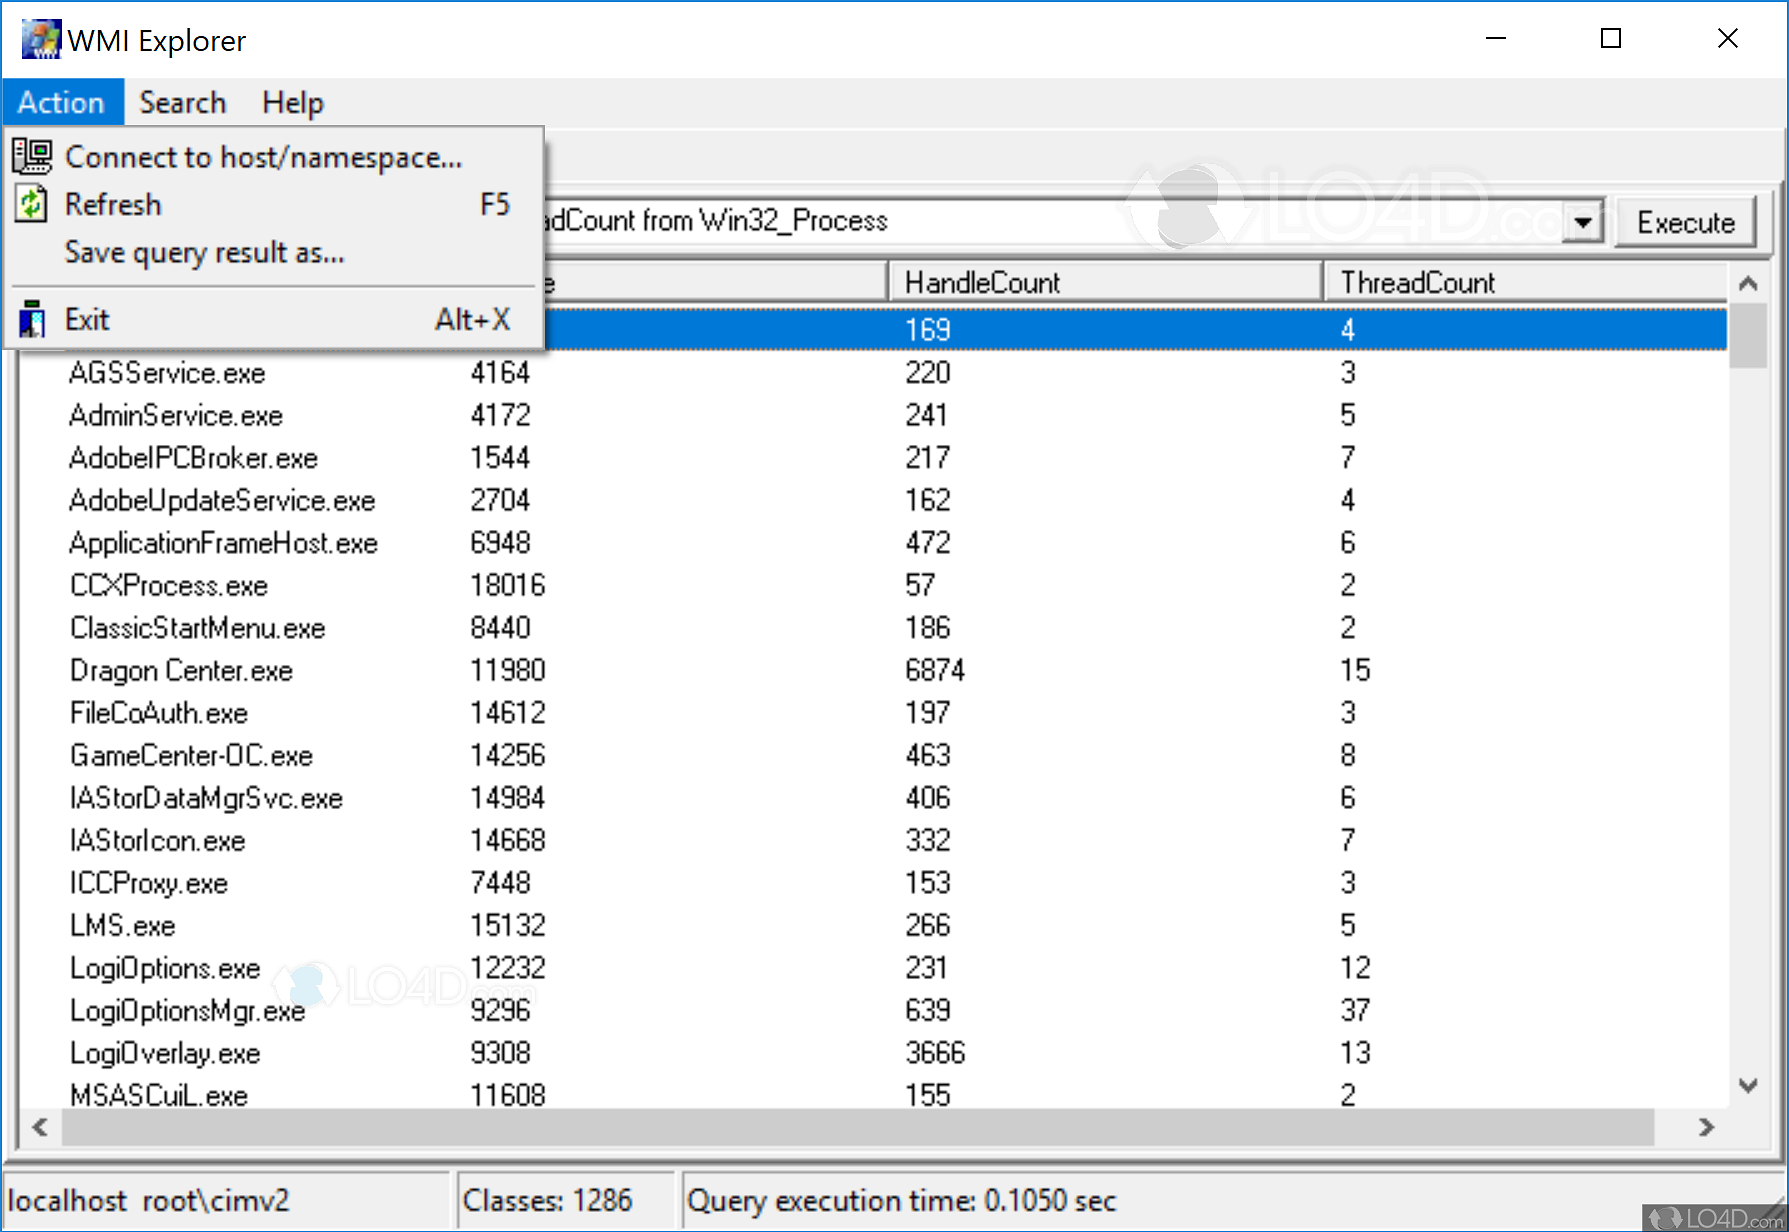Select the ClassicStartMenu.exe row
Screen dimensions: 1789x1232
click(873, 628)
